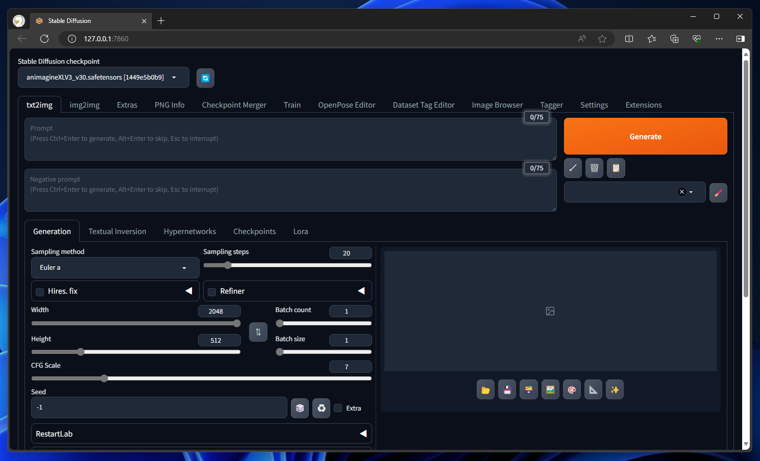The image size is (760, 461).
Task: Close the Stable Diffusion browser tab
Action: pos(144,21)
